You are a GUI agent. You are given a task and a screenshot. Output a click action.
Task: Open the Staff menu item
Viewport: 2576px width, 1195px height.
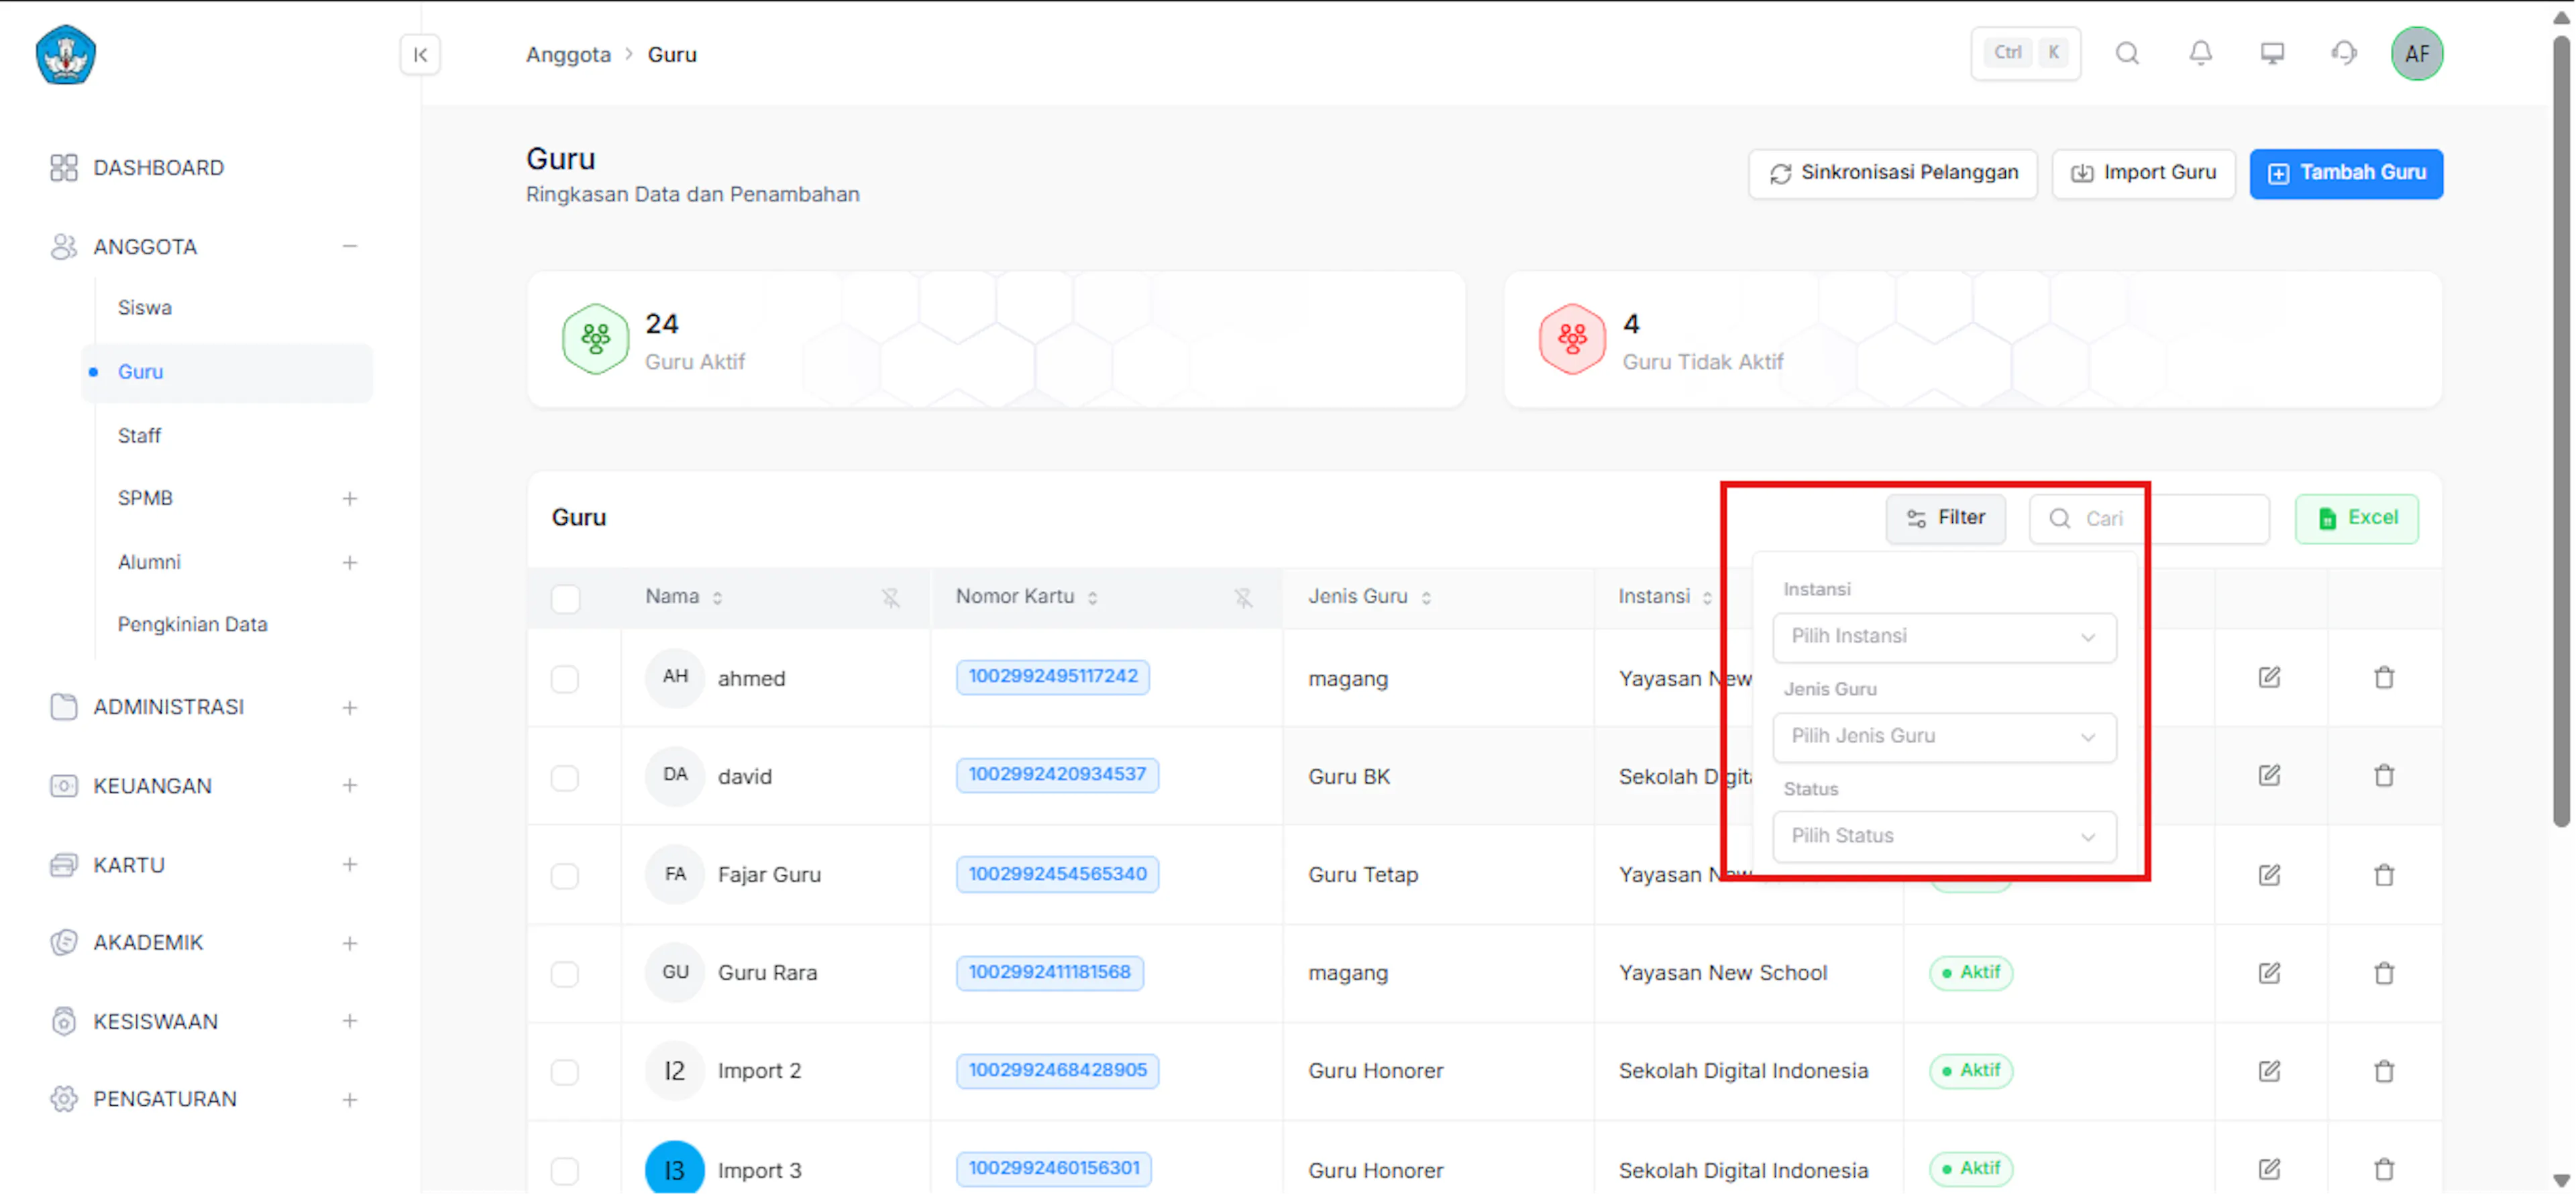(x=139, y=436)
